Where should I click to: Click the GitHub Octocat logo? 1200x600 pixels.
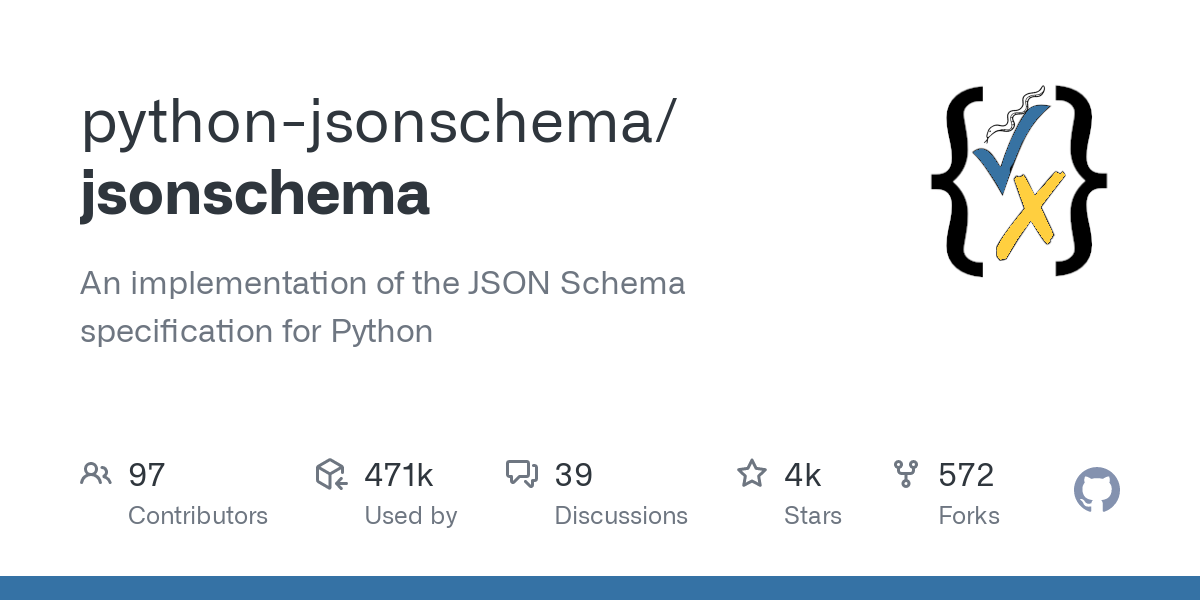[x=1097, y=491]
